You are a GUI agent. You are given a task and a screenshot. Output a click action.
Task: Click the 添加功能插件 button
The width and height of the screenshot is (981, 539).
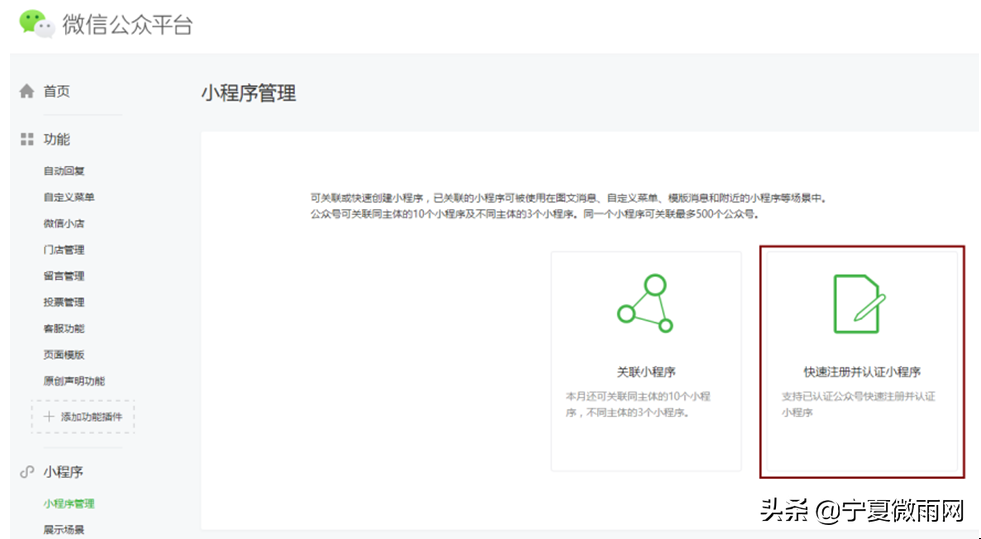(x=83, y=416)
